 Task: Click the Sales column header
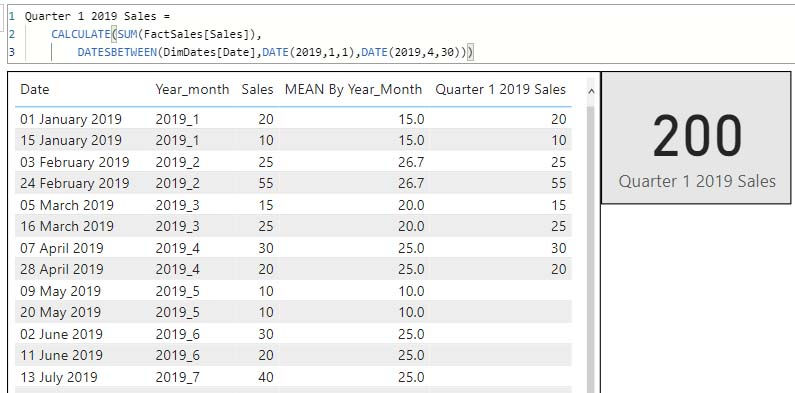[257, 90]
